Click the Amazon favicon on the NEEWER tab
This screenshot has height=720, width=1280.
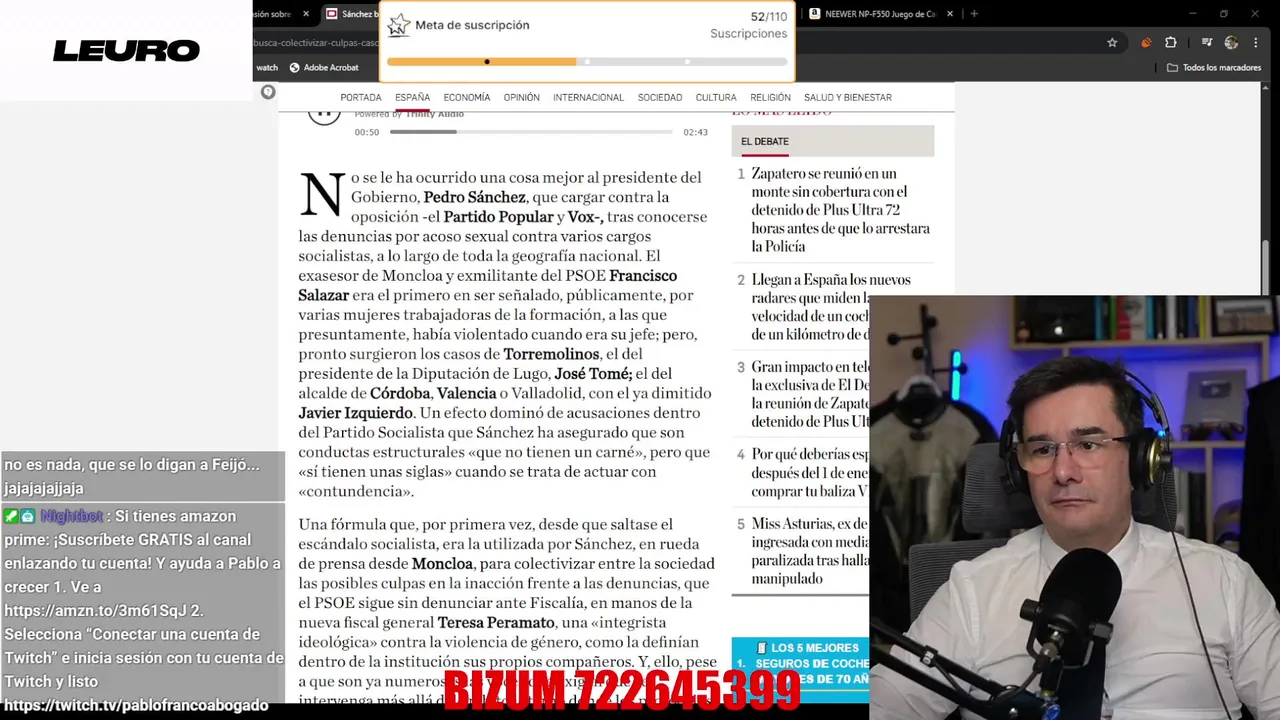coord(814,14)
